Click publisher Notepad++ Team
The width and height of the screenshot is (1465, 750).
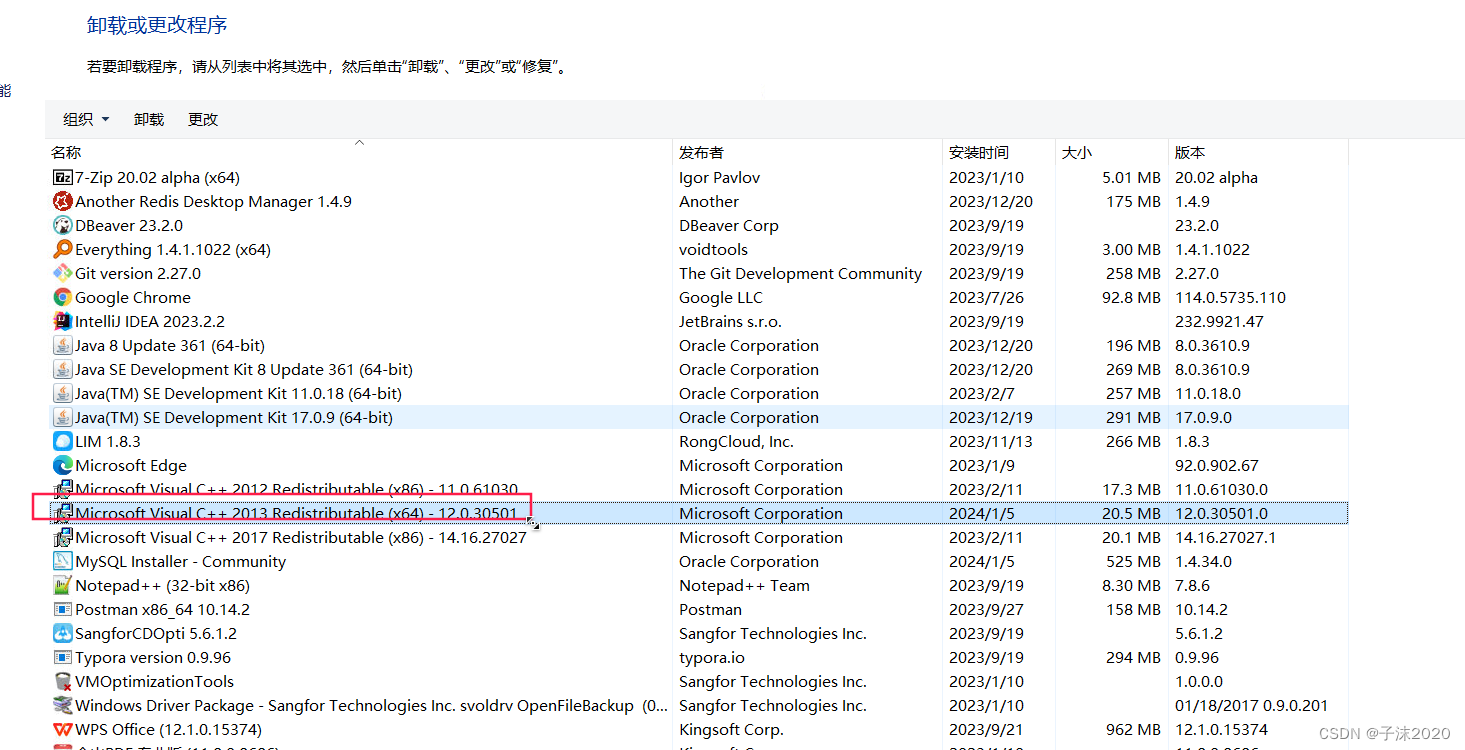[x=744, y=585]
